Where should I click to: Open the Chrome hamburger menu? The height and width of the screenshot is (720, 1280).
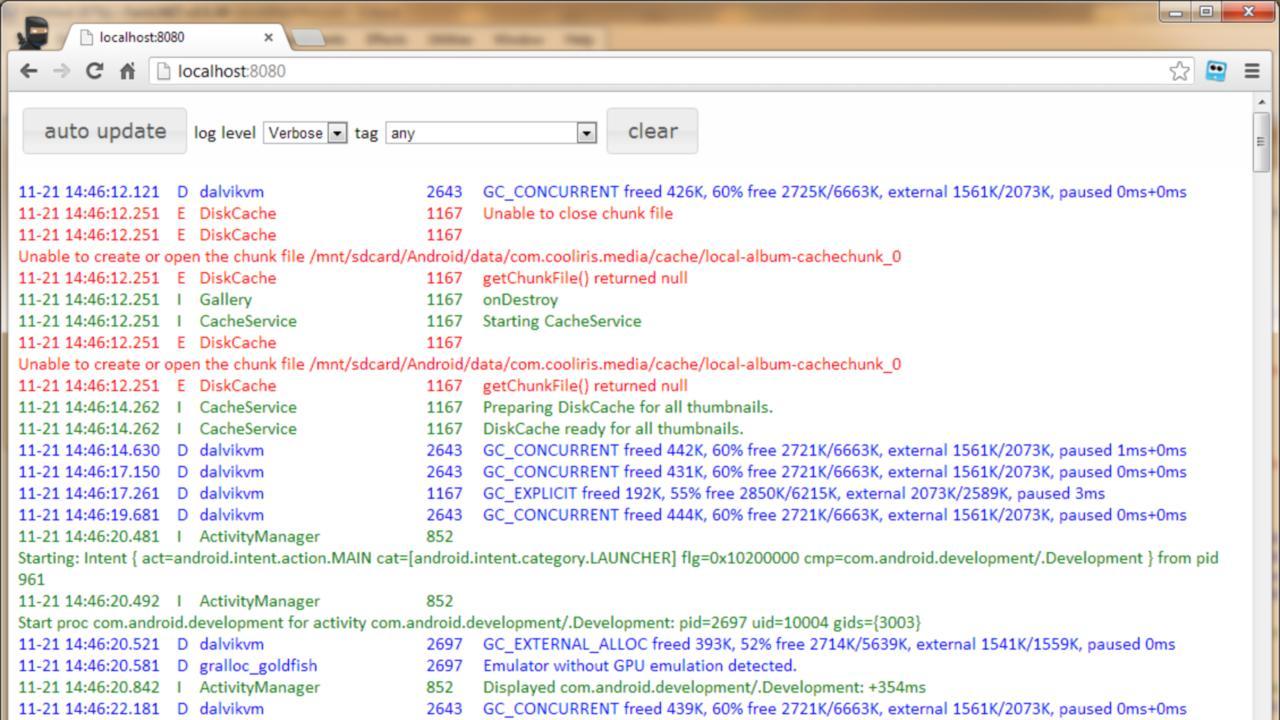pos(1251,71)
